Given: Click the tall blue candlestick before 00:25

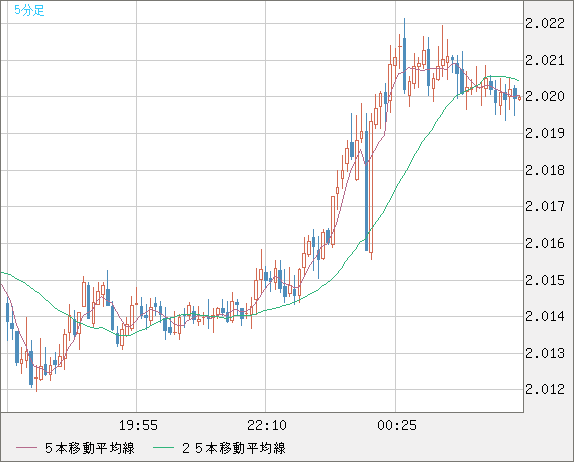Looking at the screenshot, I should pos(366,190).
